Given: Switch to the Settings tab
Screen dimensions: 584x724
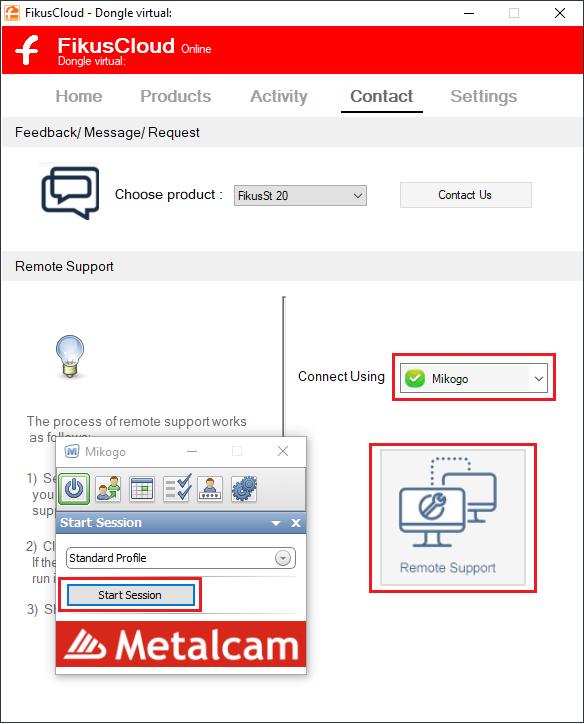Looking at the screenshot, I should [483, 97].
